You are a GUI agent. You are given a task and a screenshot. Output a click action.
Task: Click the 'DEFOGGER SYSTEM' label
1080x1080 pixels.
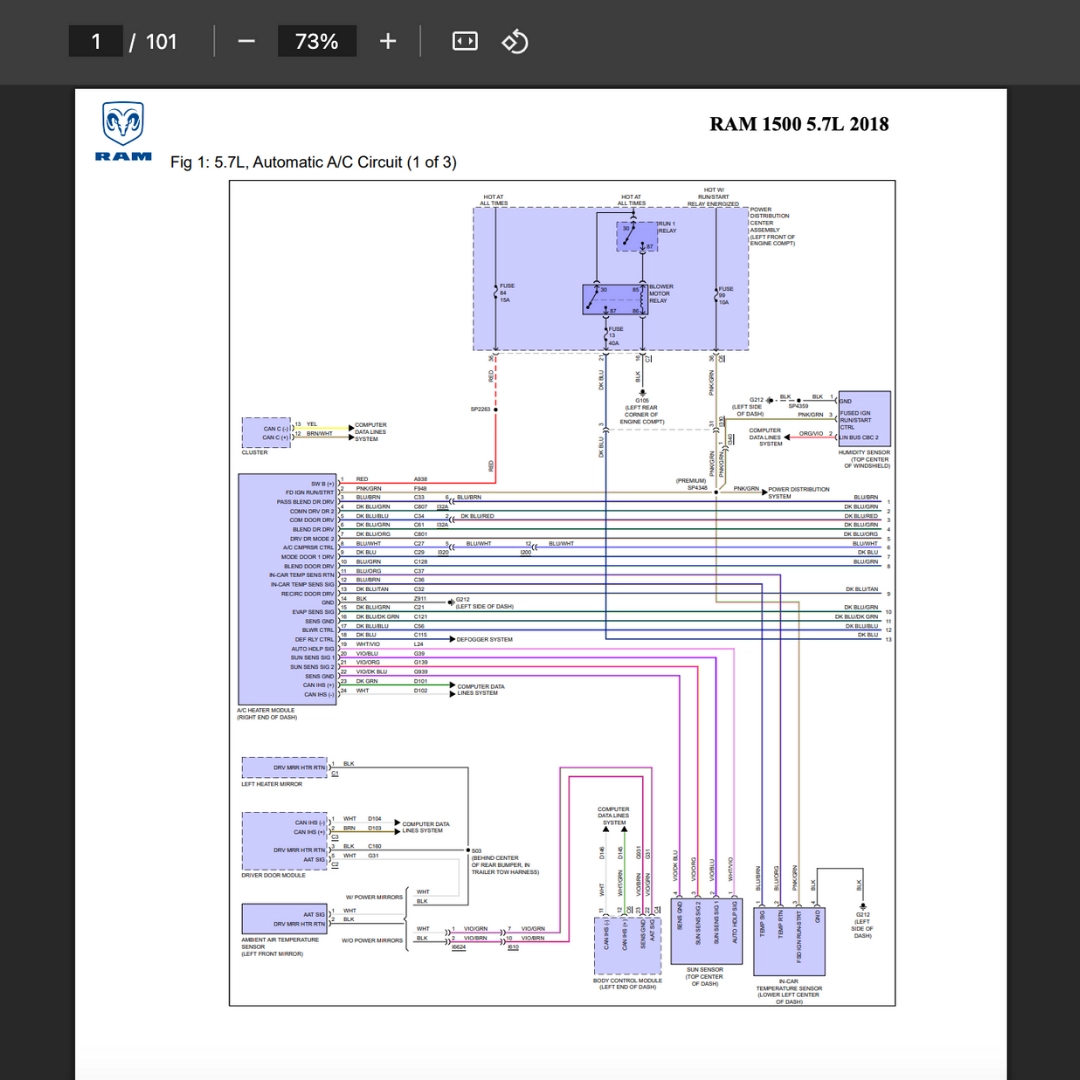pos(484,639)
